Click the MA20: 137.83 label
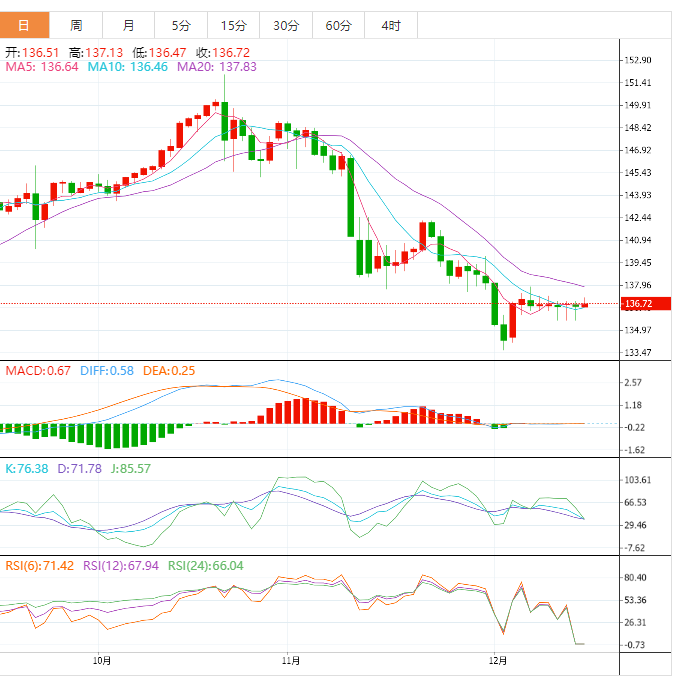This screenshot has height=688, width=677. 217,67
